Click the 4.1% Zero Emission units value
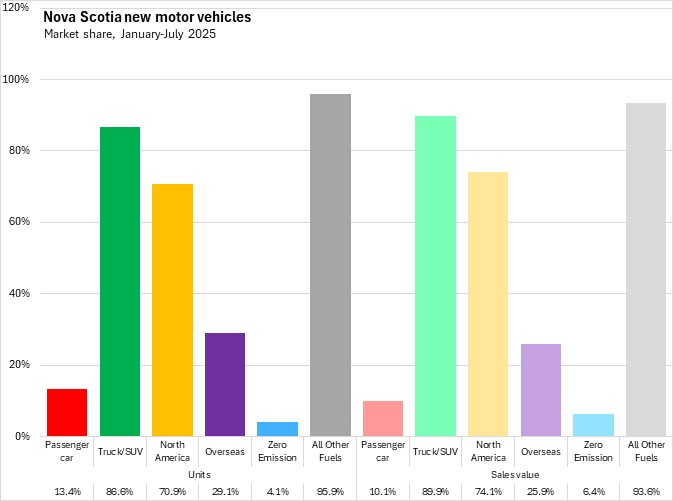The image size is (673, 501). tap(277, 491)
